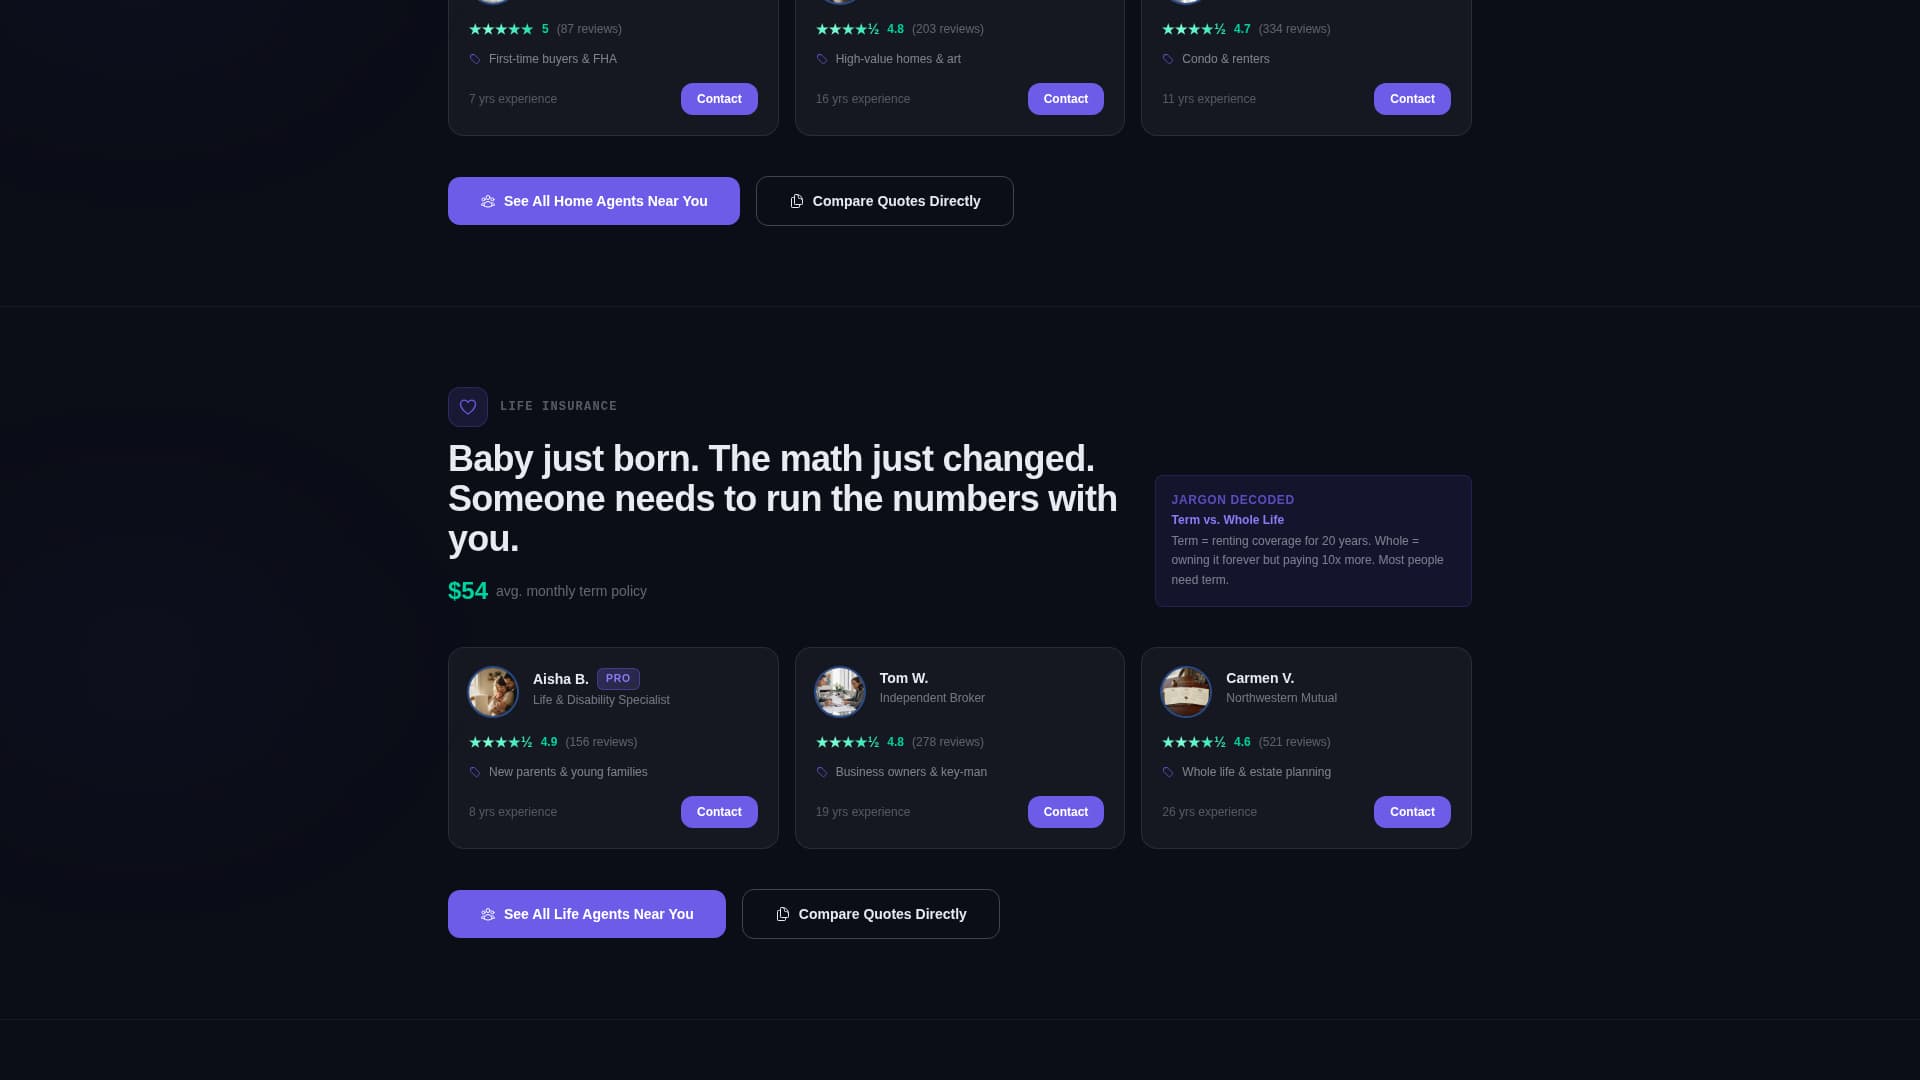Screen dimensions: 1920x1080
Task: Click Aisha B.'s star rating row
Action: (552, 742)
